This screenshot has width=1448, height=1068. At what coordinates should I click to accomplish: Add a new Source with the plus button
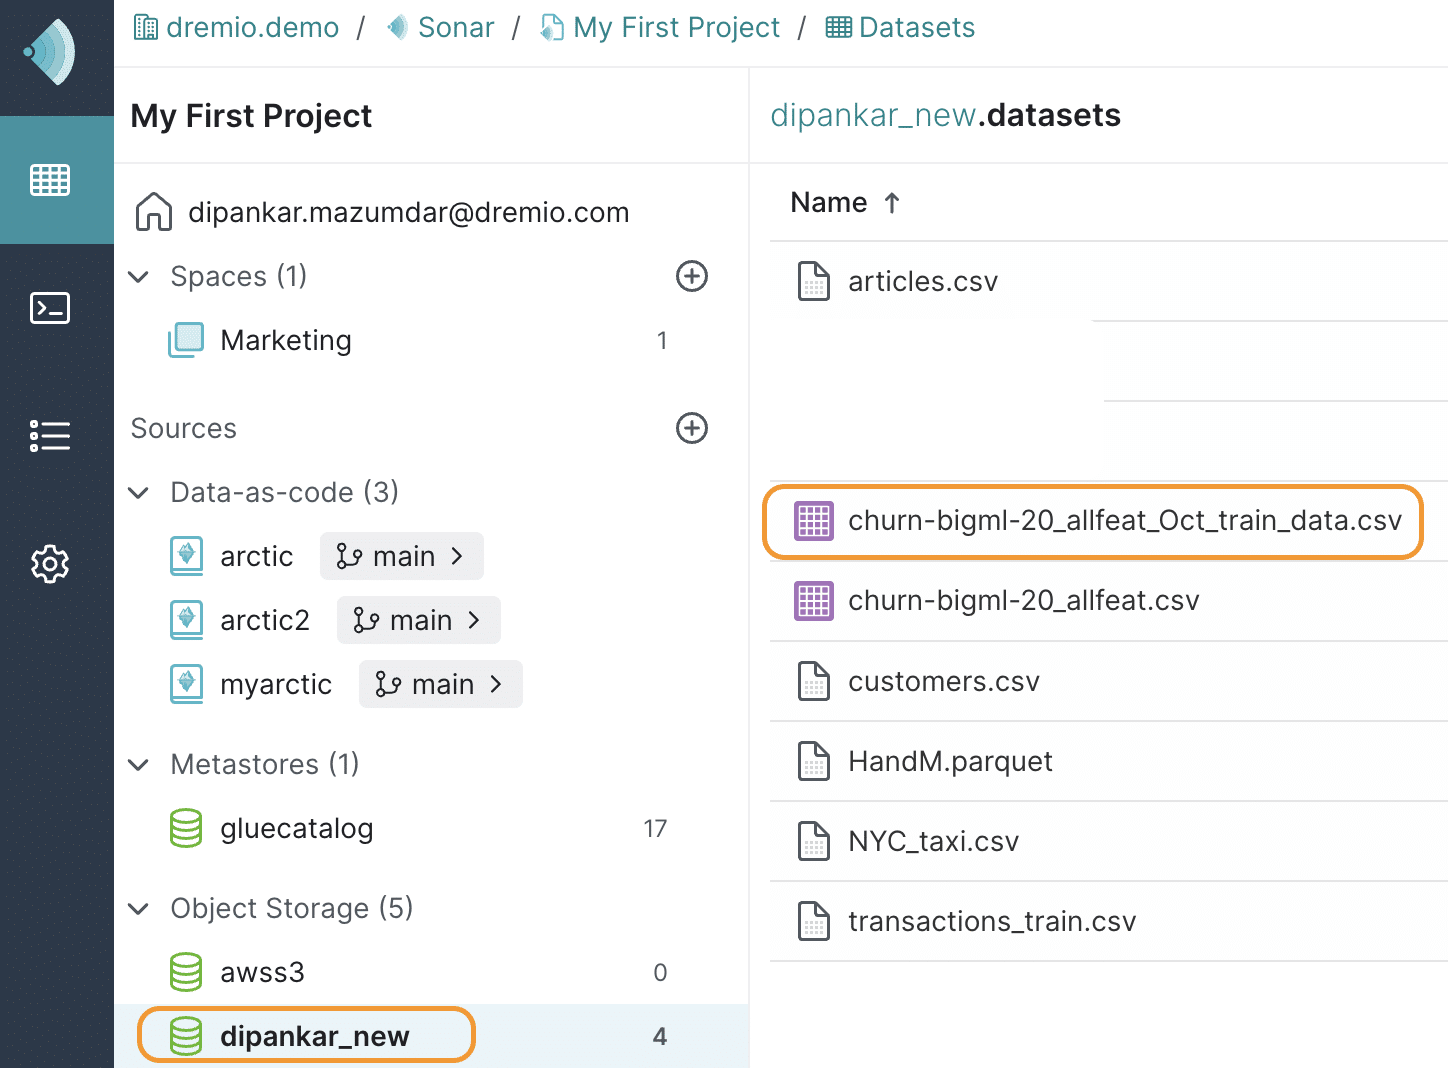pyautogui.click(x=692, y=429)
